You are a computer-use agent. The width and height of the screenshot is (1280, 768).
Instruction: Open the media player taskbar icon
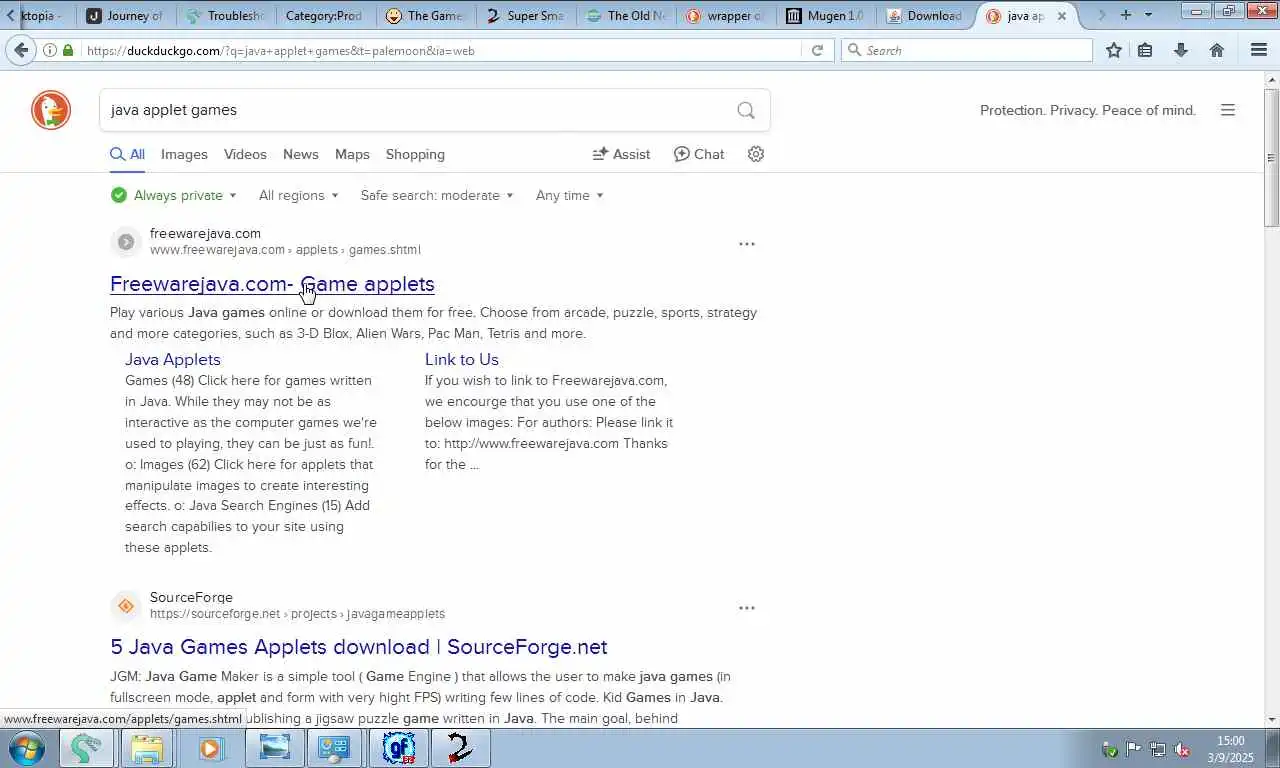pos(210,748)
